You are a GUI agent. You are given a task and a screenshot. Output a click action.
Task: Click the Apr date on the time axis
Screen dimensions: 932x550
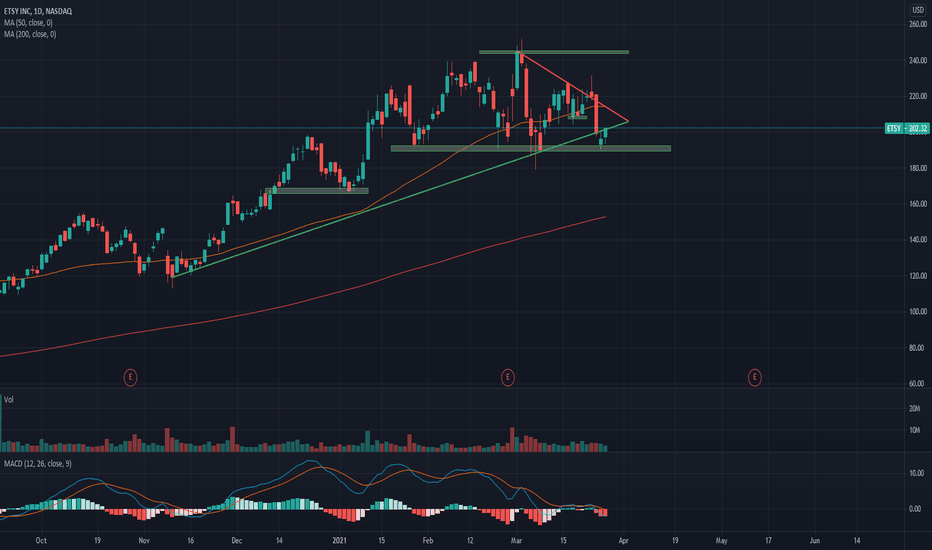pos(624,540)
